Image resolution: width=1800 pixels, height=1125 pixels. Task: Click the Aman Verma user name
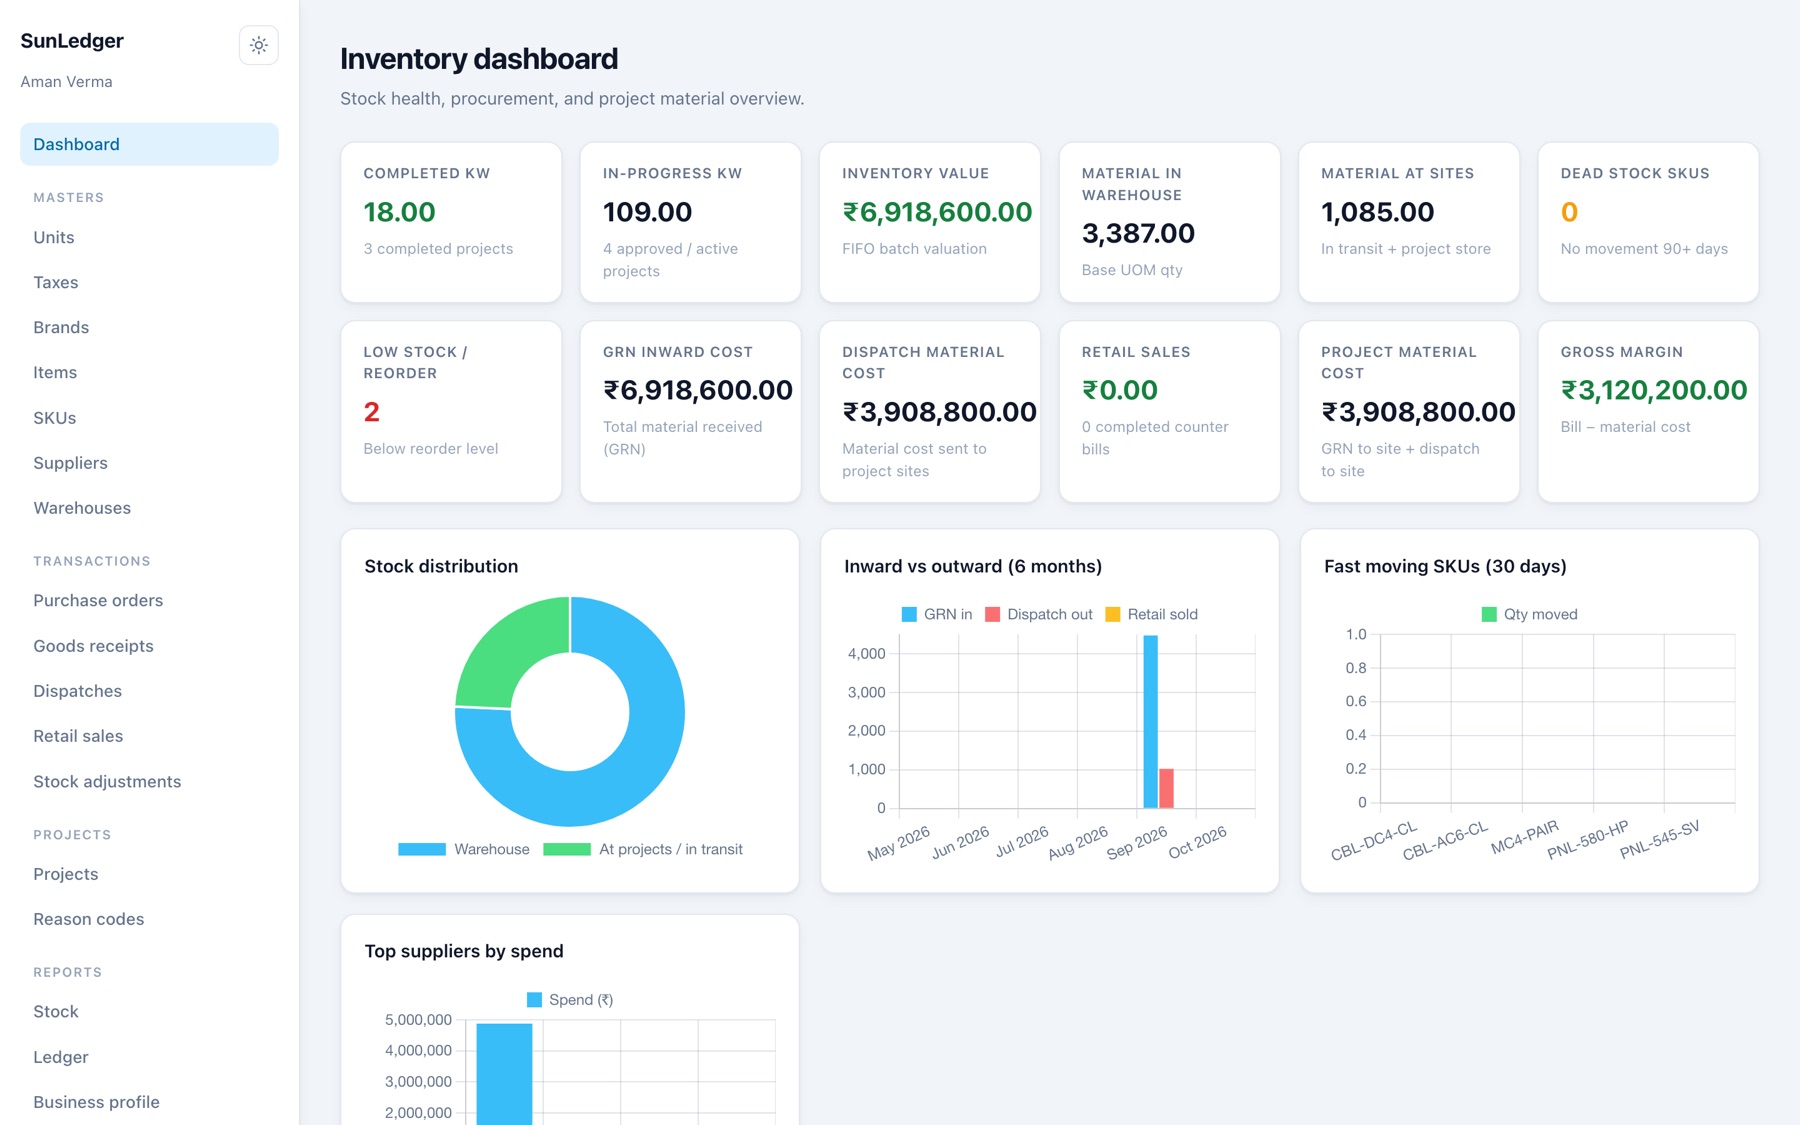pyautogui.click(x=66, y=82)
